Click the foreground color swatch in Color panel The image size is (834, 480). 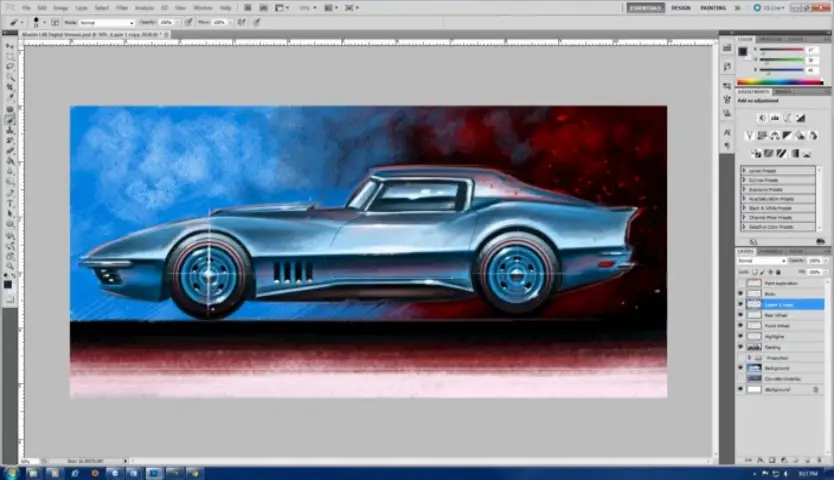743,51
